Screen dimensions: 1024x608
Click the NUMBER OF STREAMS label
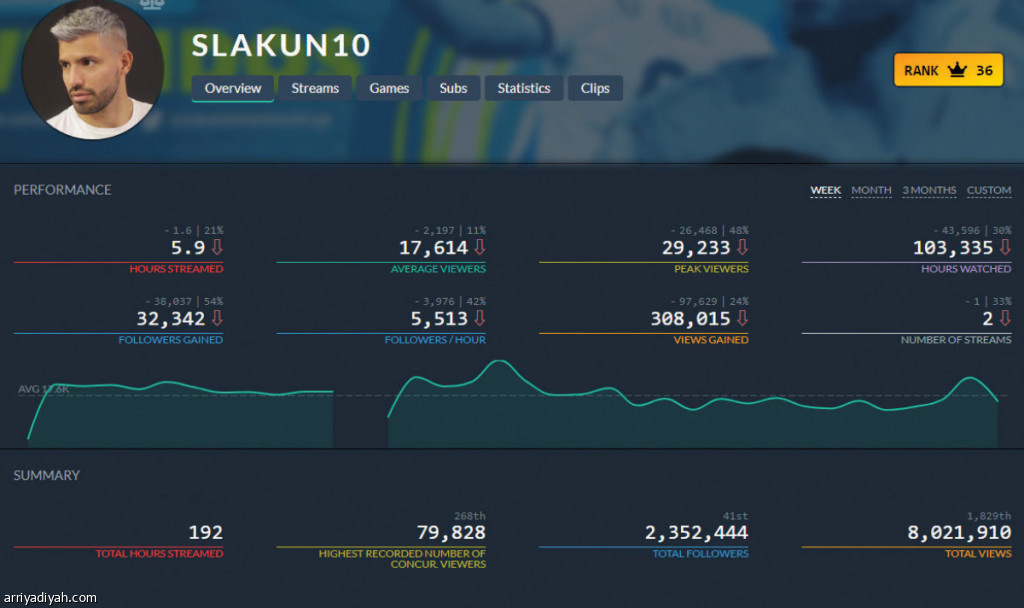coord(955,340)
